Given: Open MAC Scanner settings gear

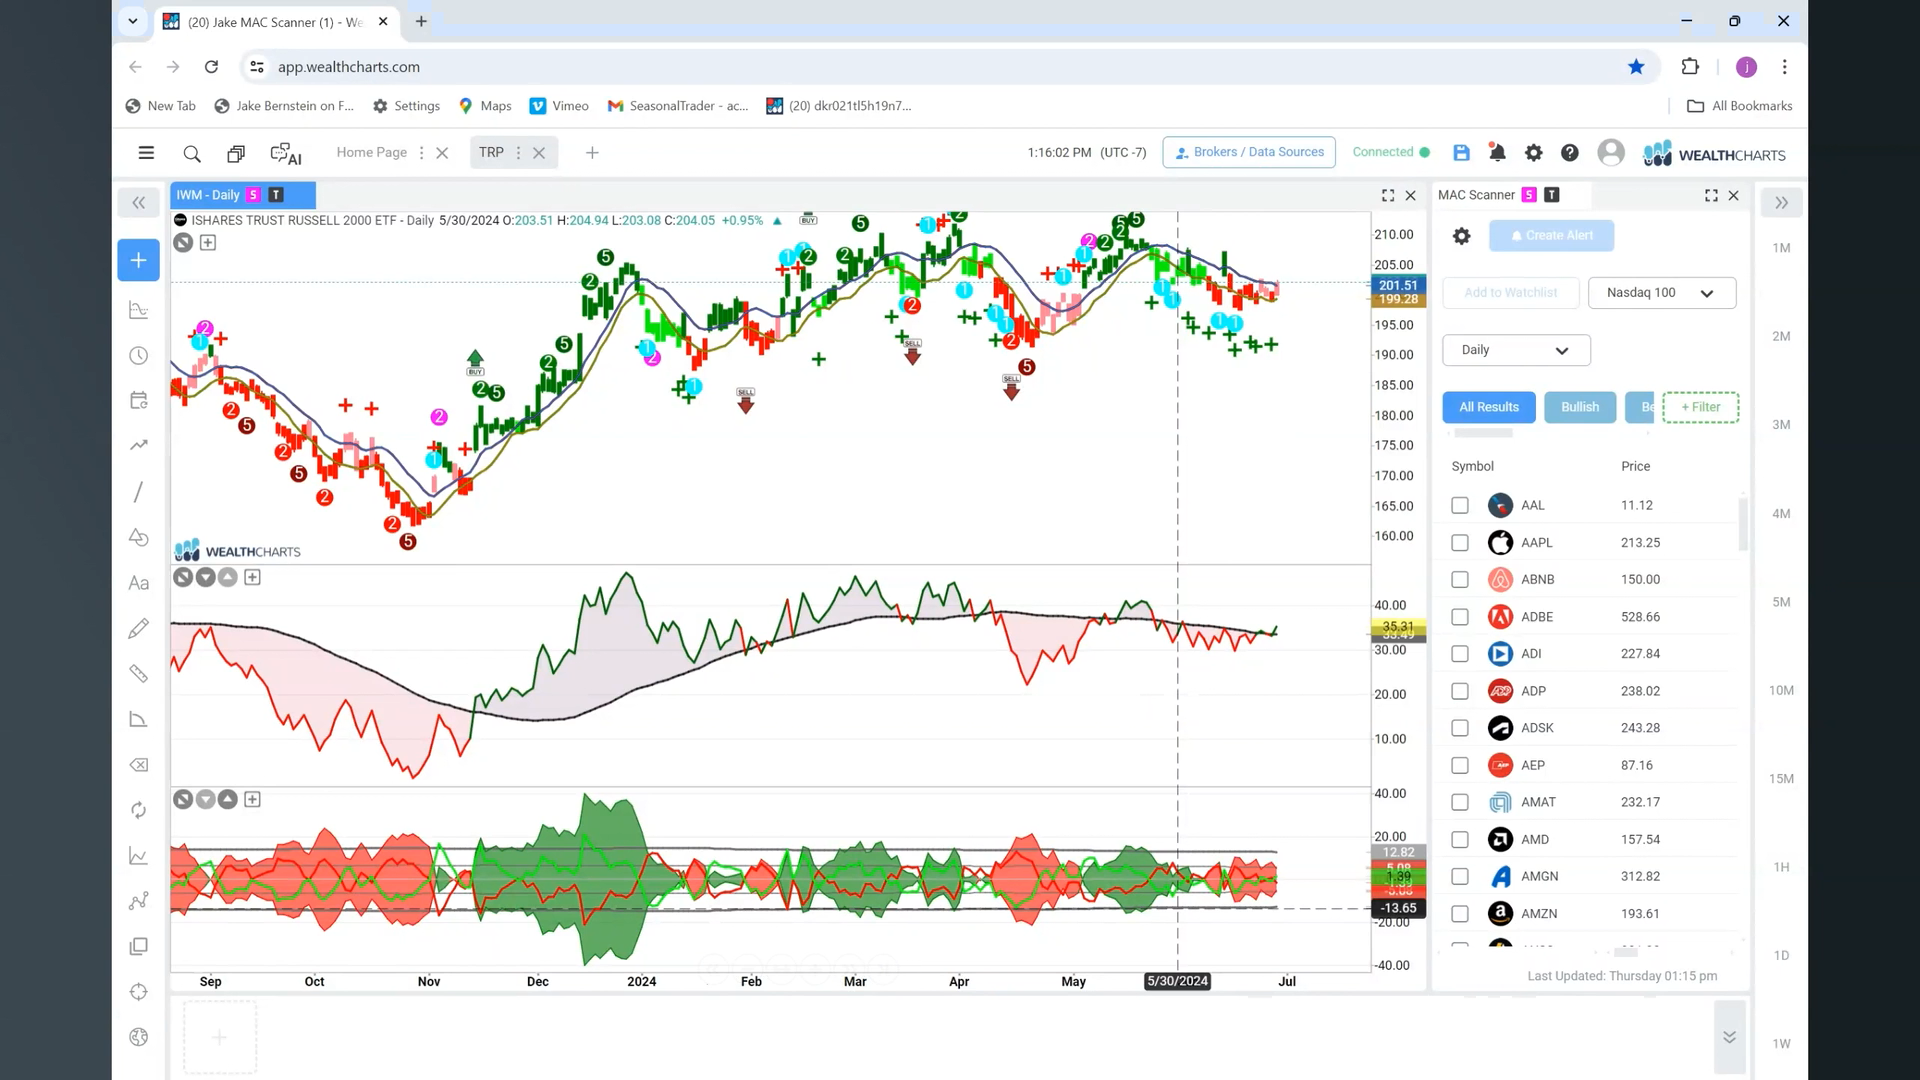Looking at the screenshot, I should pos(1461,236).
